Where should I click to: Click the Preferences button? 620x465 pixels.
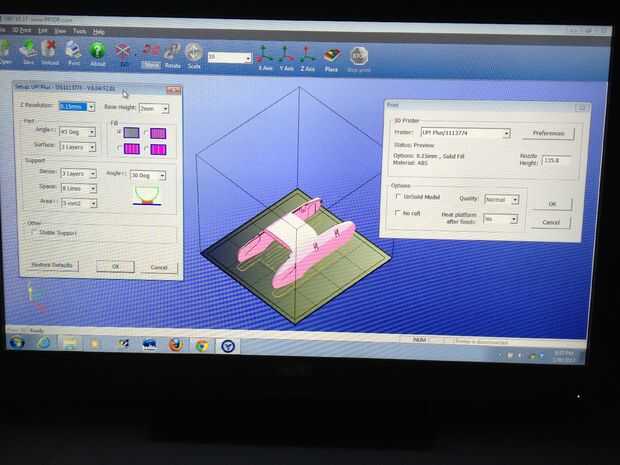(x=548, y=133)
